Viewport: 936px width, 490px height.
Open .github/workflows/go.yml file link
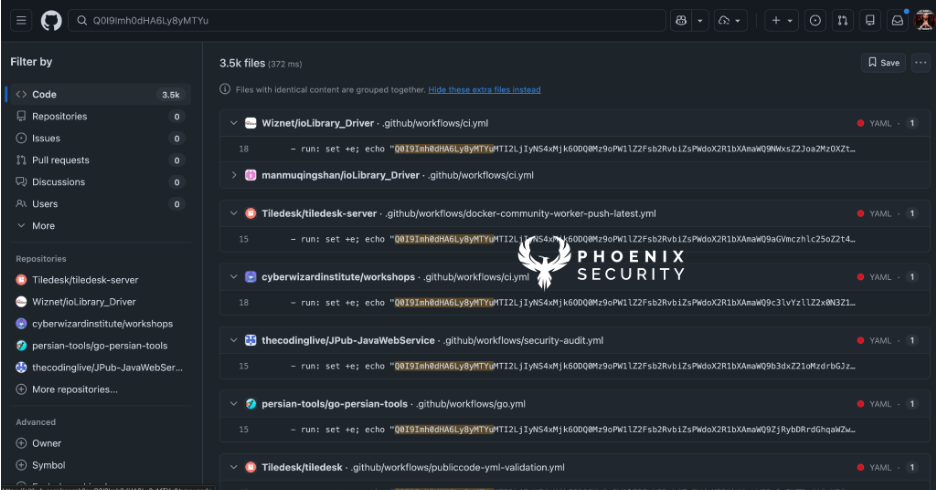[471, 404]
